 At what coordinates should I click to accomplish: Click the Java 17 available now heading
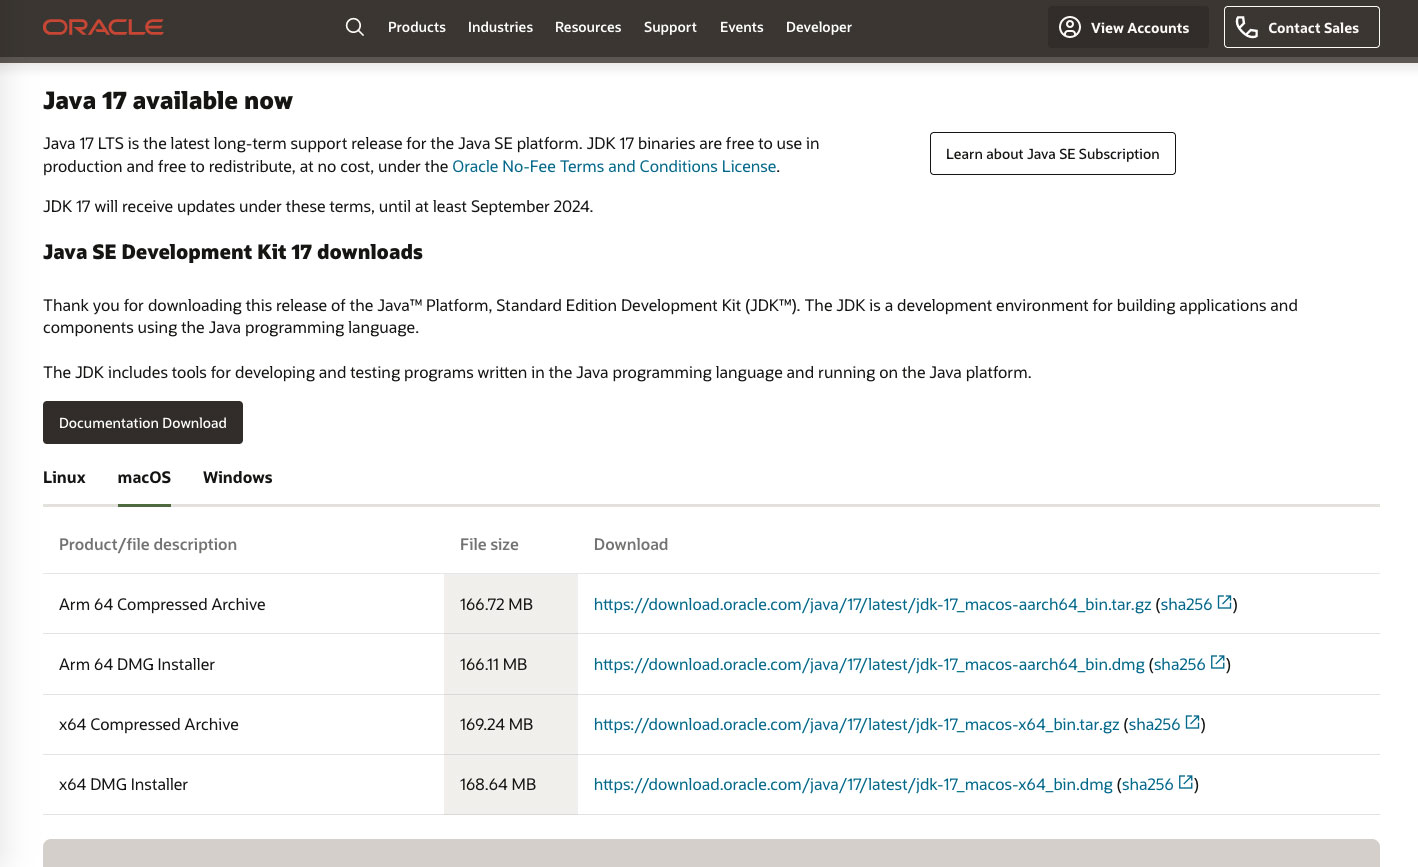pyautogui.click(x=168, y=100)
